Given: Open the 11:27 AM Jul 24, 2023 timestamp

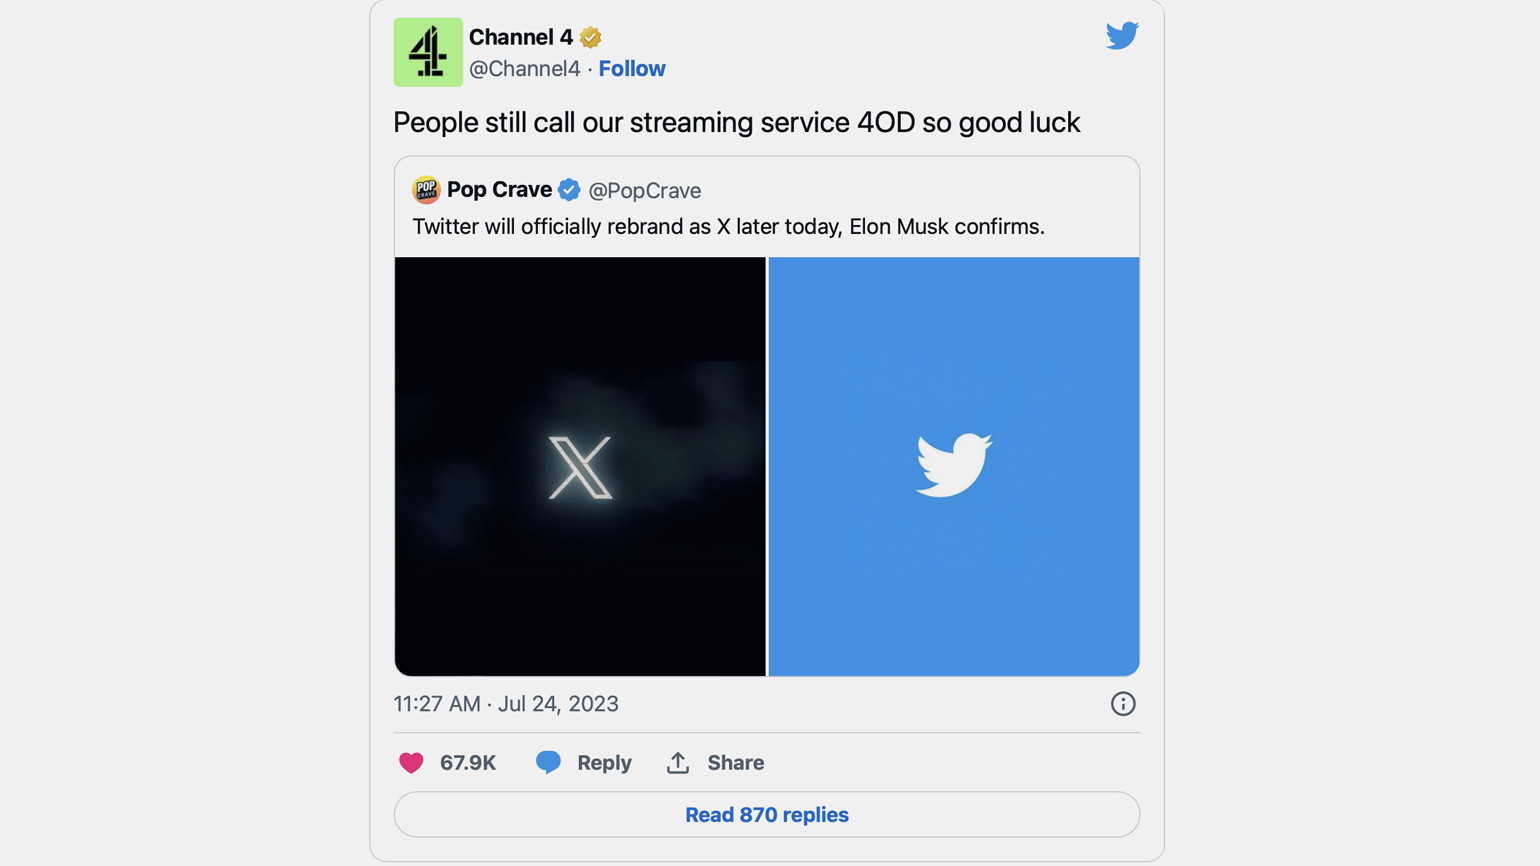Looking at the screenshot, I should (x=506, y=704).
